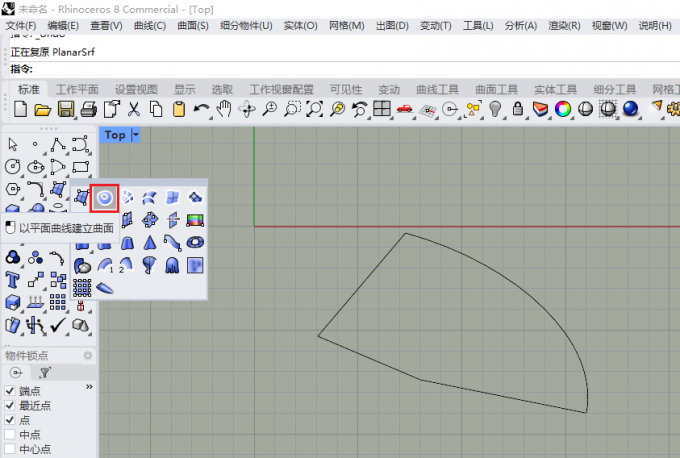Click the surface from planar curves icon
This screenshot has height=458, width=680.
(x=104, y=198)
